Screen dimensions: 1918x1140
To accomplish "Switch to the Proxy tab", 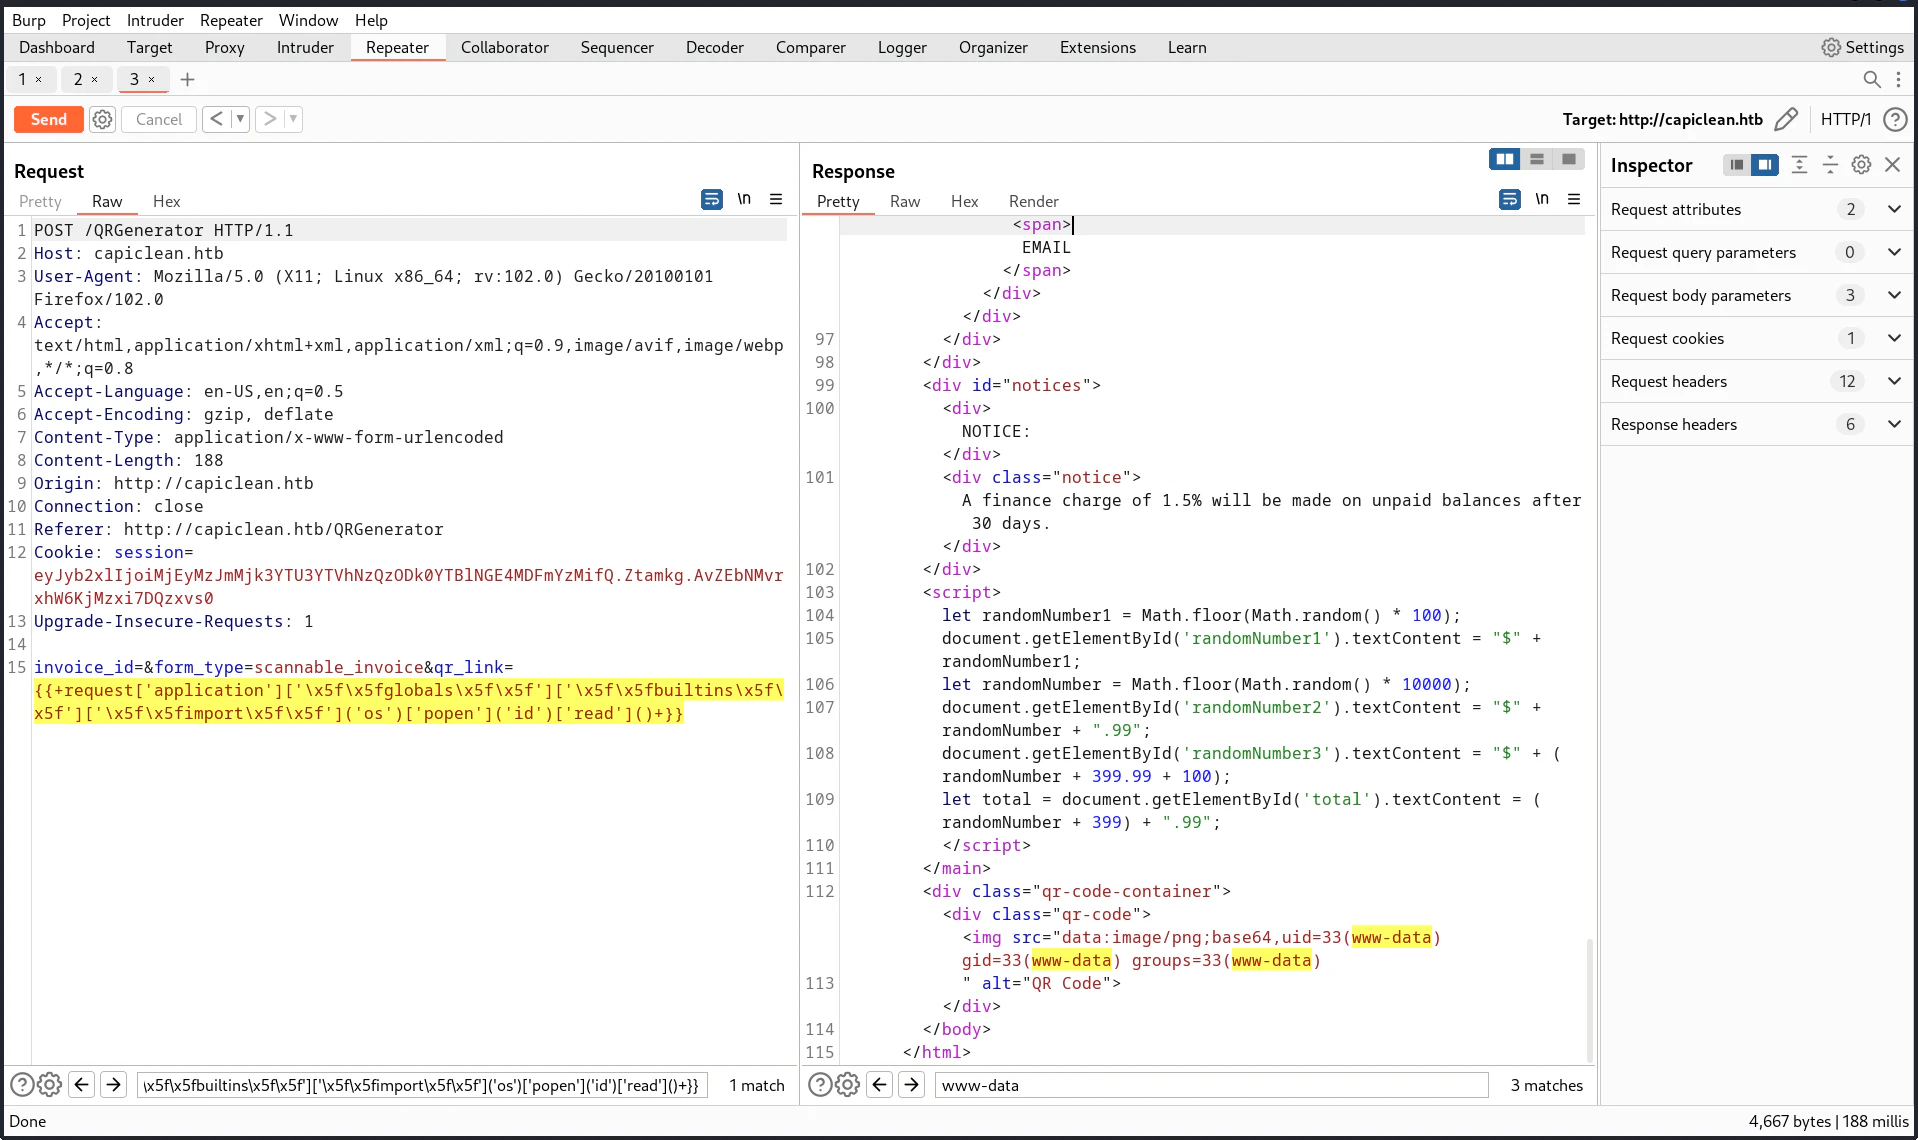I will (224, 47).
